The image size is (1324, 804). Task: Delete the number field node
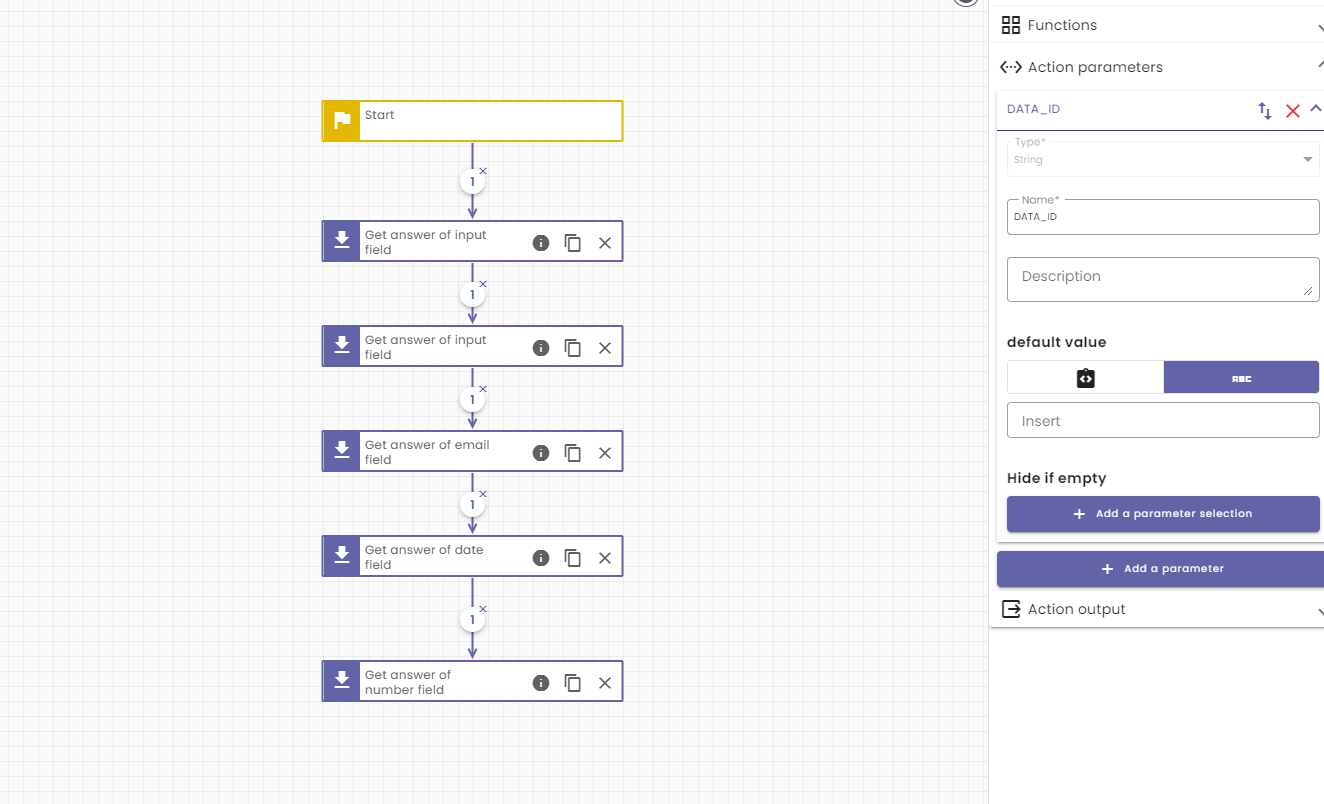(x=605, y=683)
